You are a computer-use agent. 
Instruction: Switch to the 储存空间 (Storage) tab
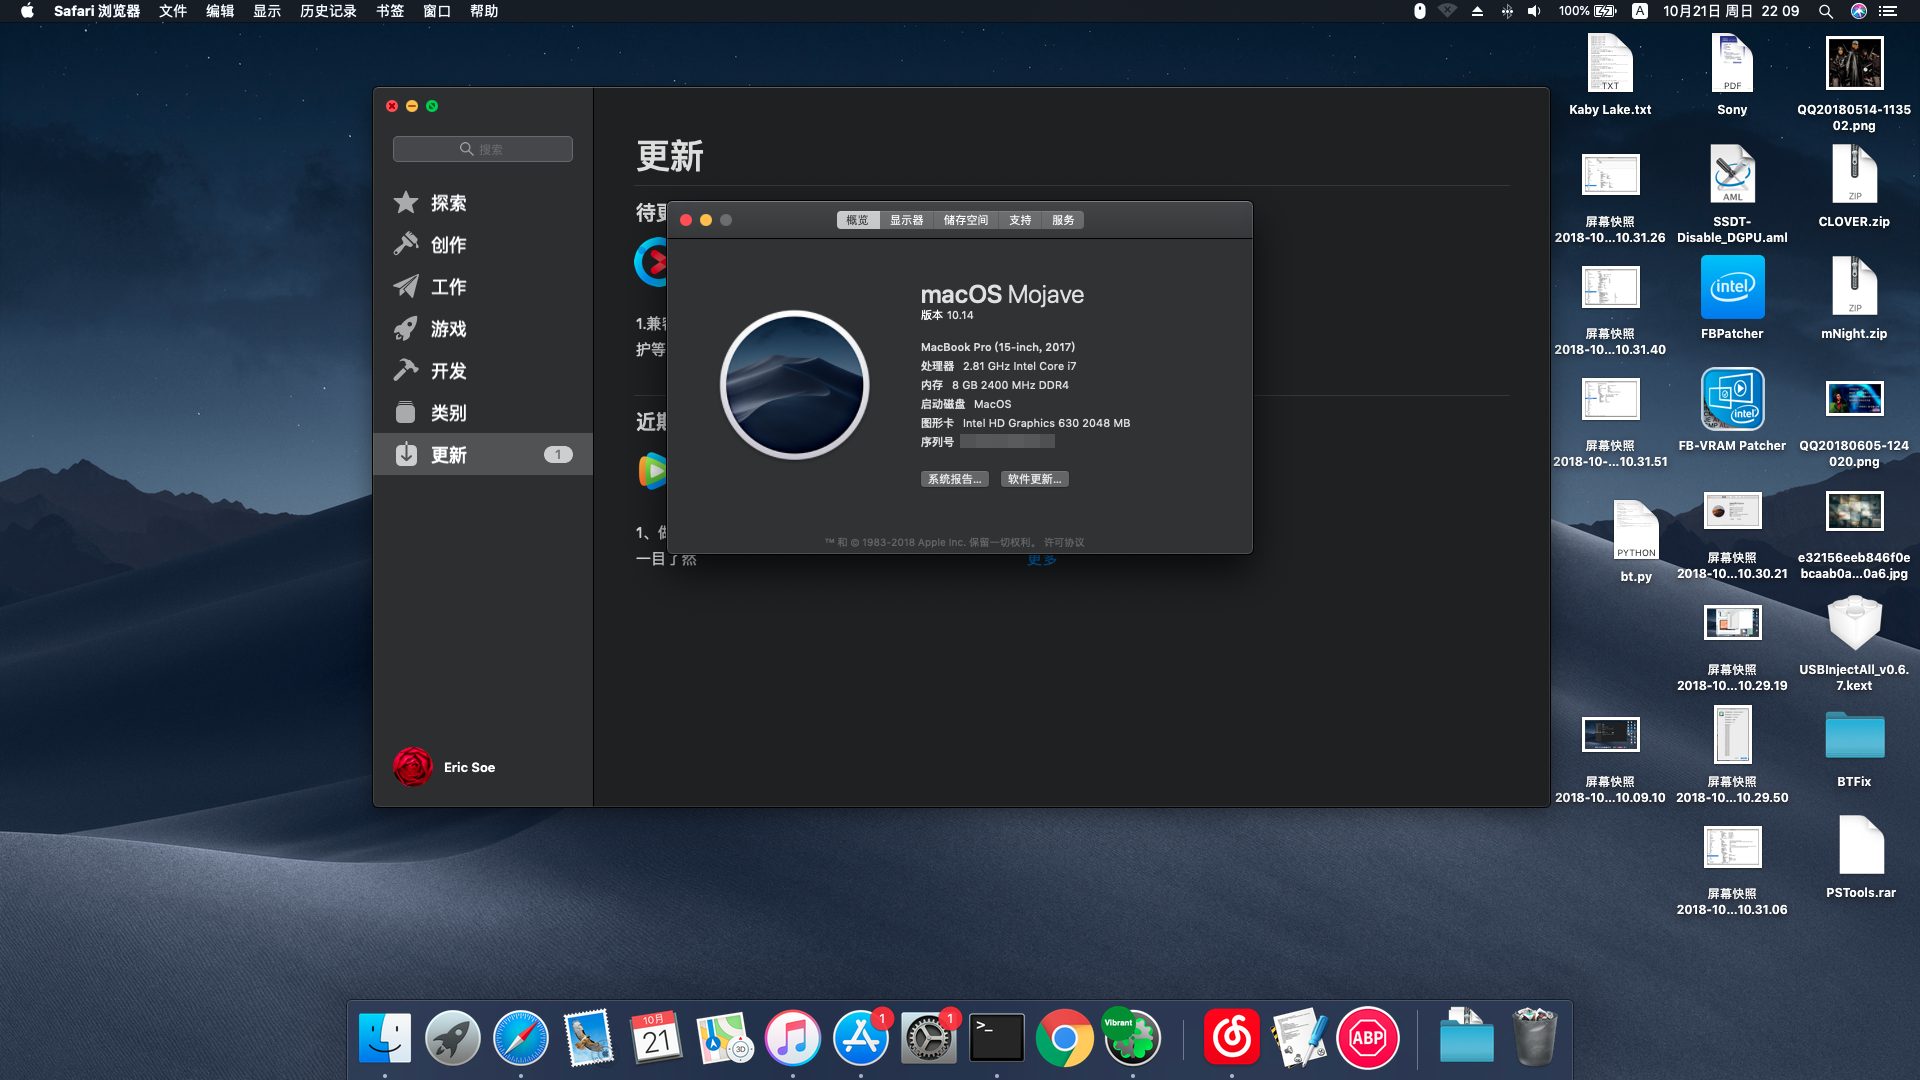(x=965, y=220)
